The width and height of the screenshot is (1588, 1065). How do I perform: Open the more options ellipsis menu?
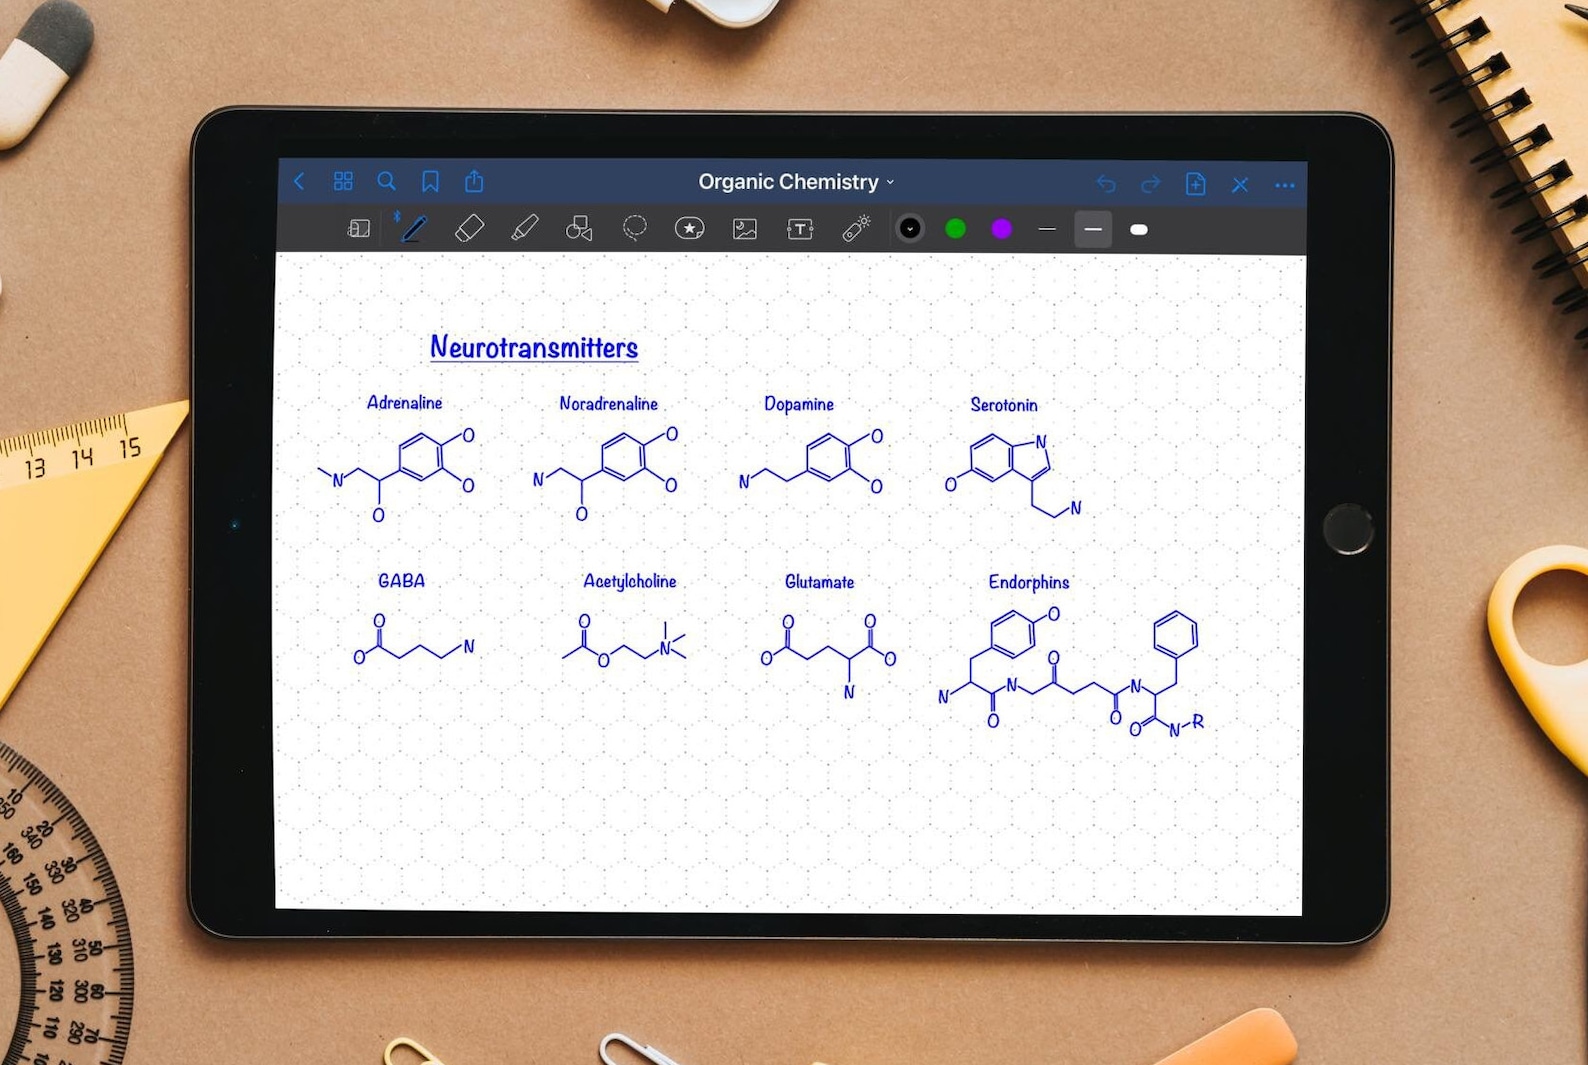tap(1285, 185)
